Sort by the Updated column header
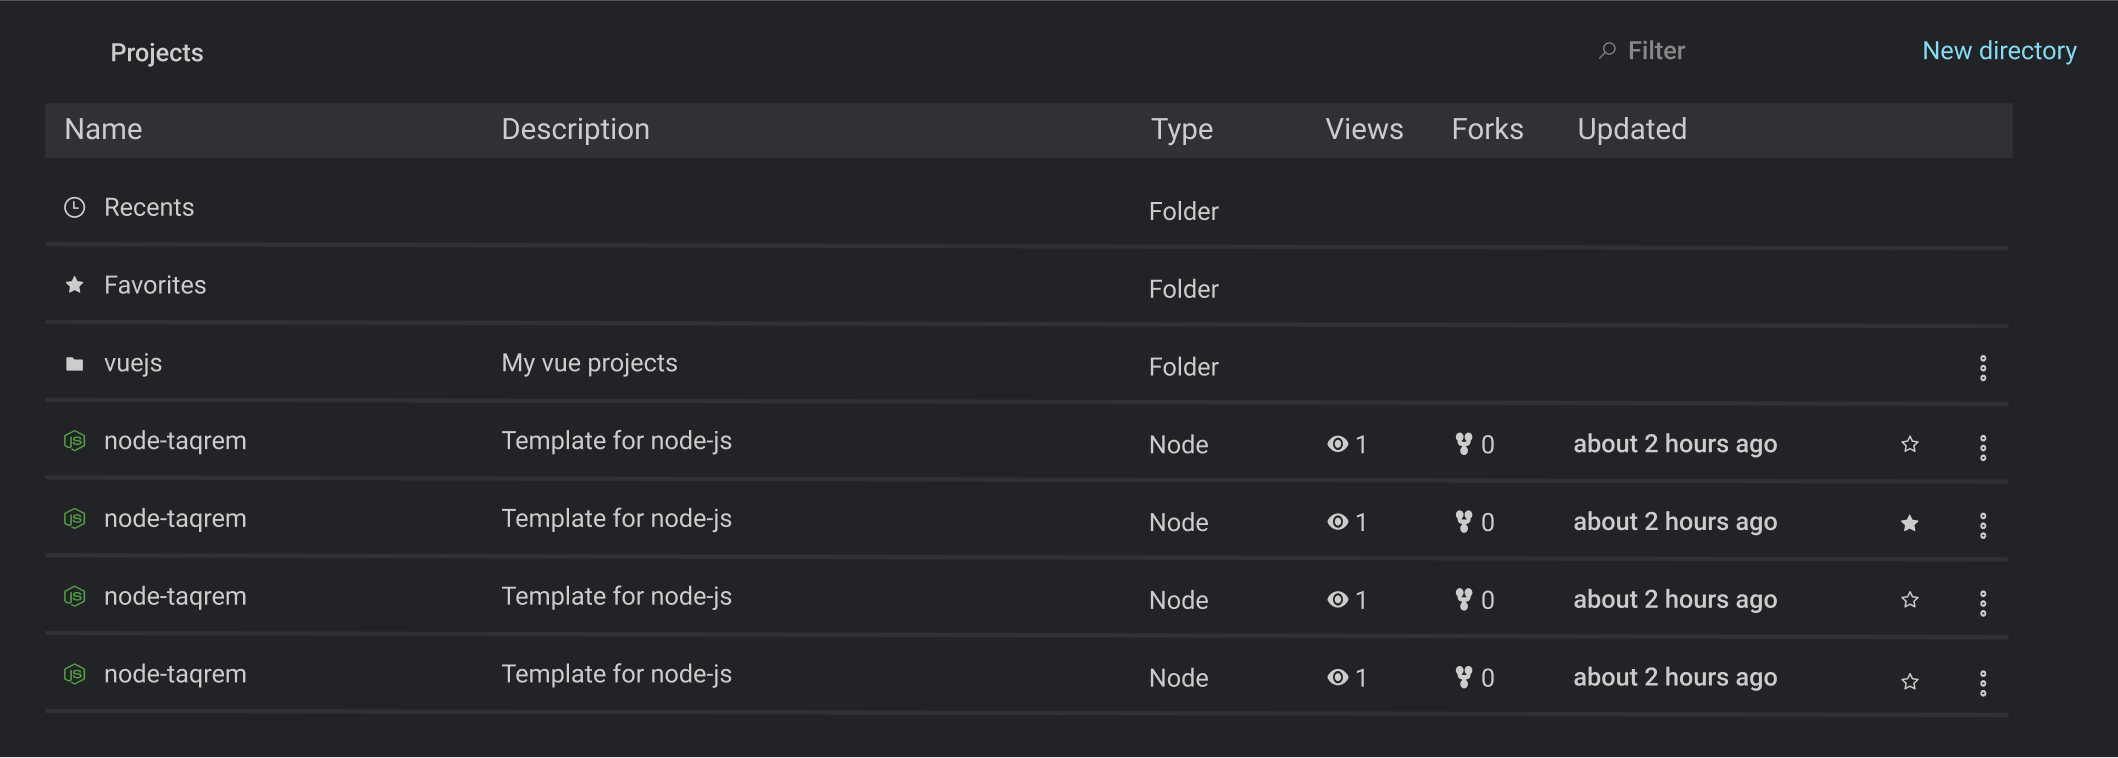Screen dimensions: 2118x758 [x=1631, y=129]
